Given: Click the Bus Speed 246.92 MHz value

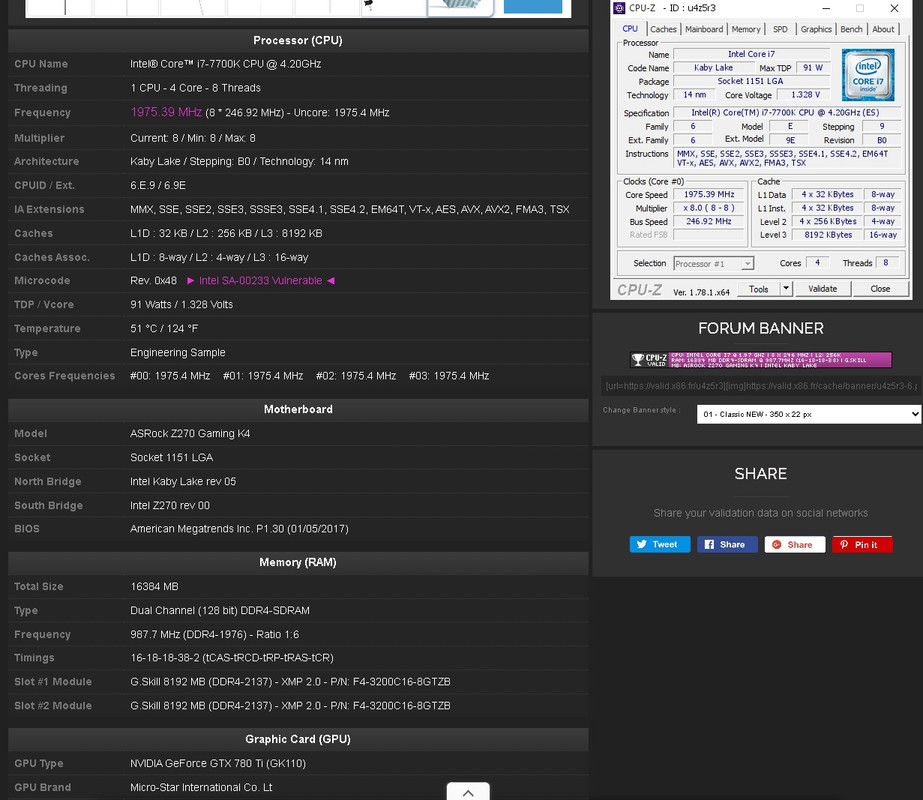Looking at the screenshot, I should (709, 221).
